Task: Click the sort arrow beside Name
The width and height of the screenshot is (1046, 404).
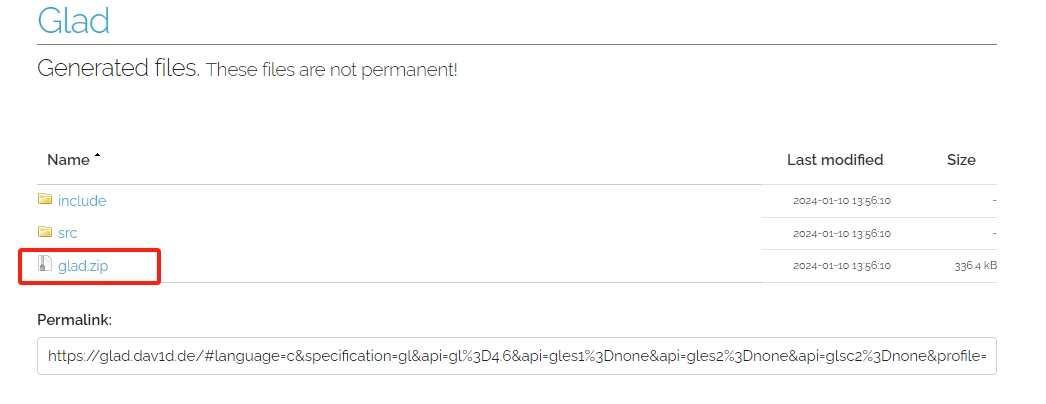Action: point(97,156)
